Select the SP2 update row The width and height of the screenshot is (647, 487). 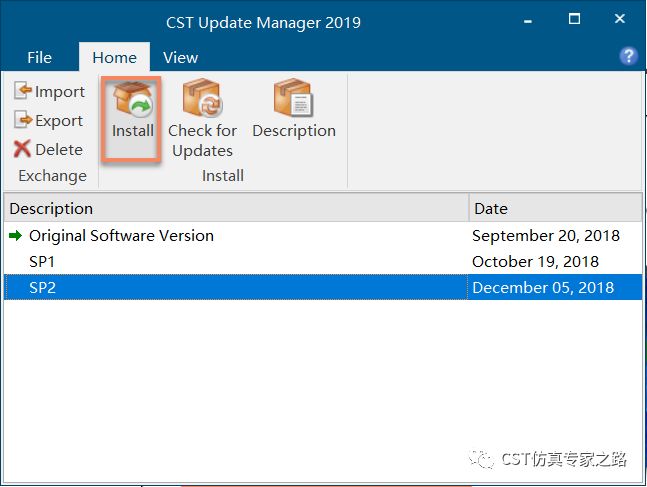click(x=323, y=287)
